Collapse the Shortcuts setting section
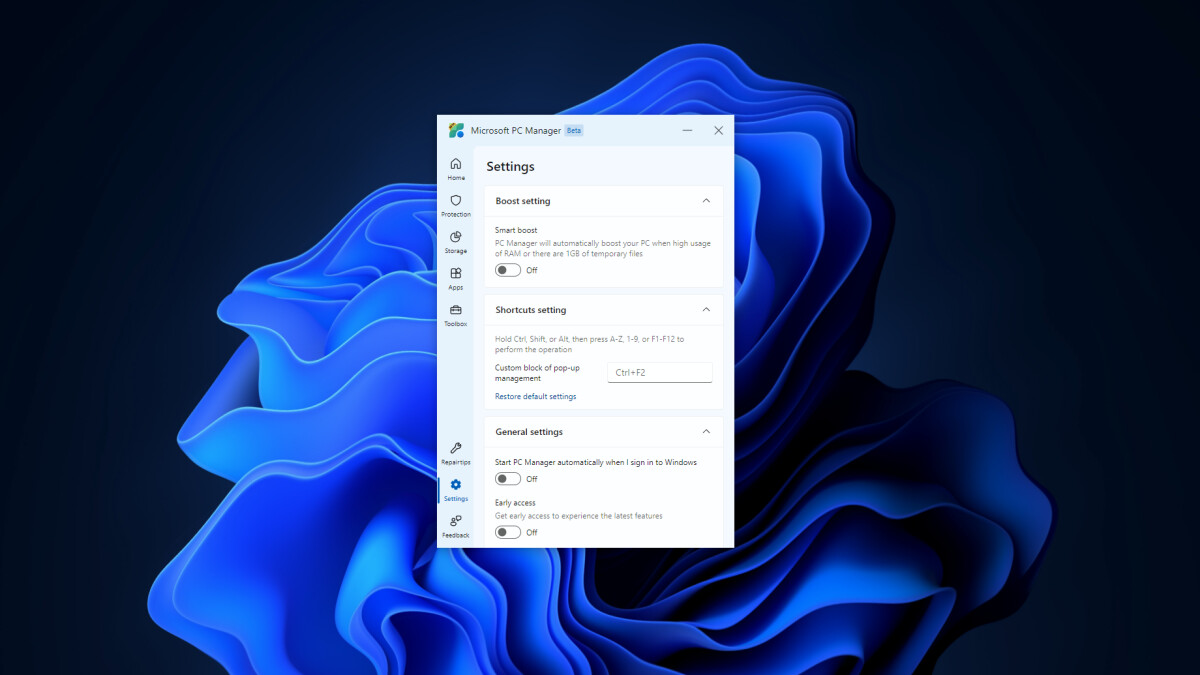 point(705,309)
